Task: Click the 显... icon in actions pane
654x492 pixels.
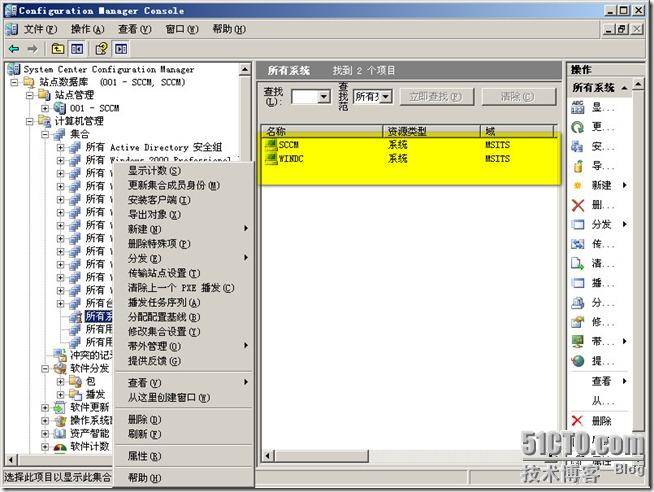Action: tap(578, 108)
